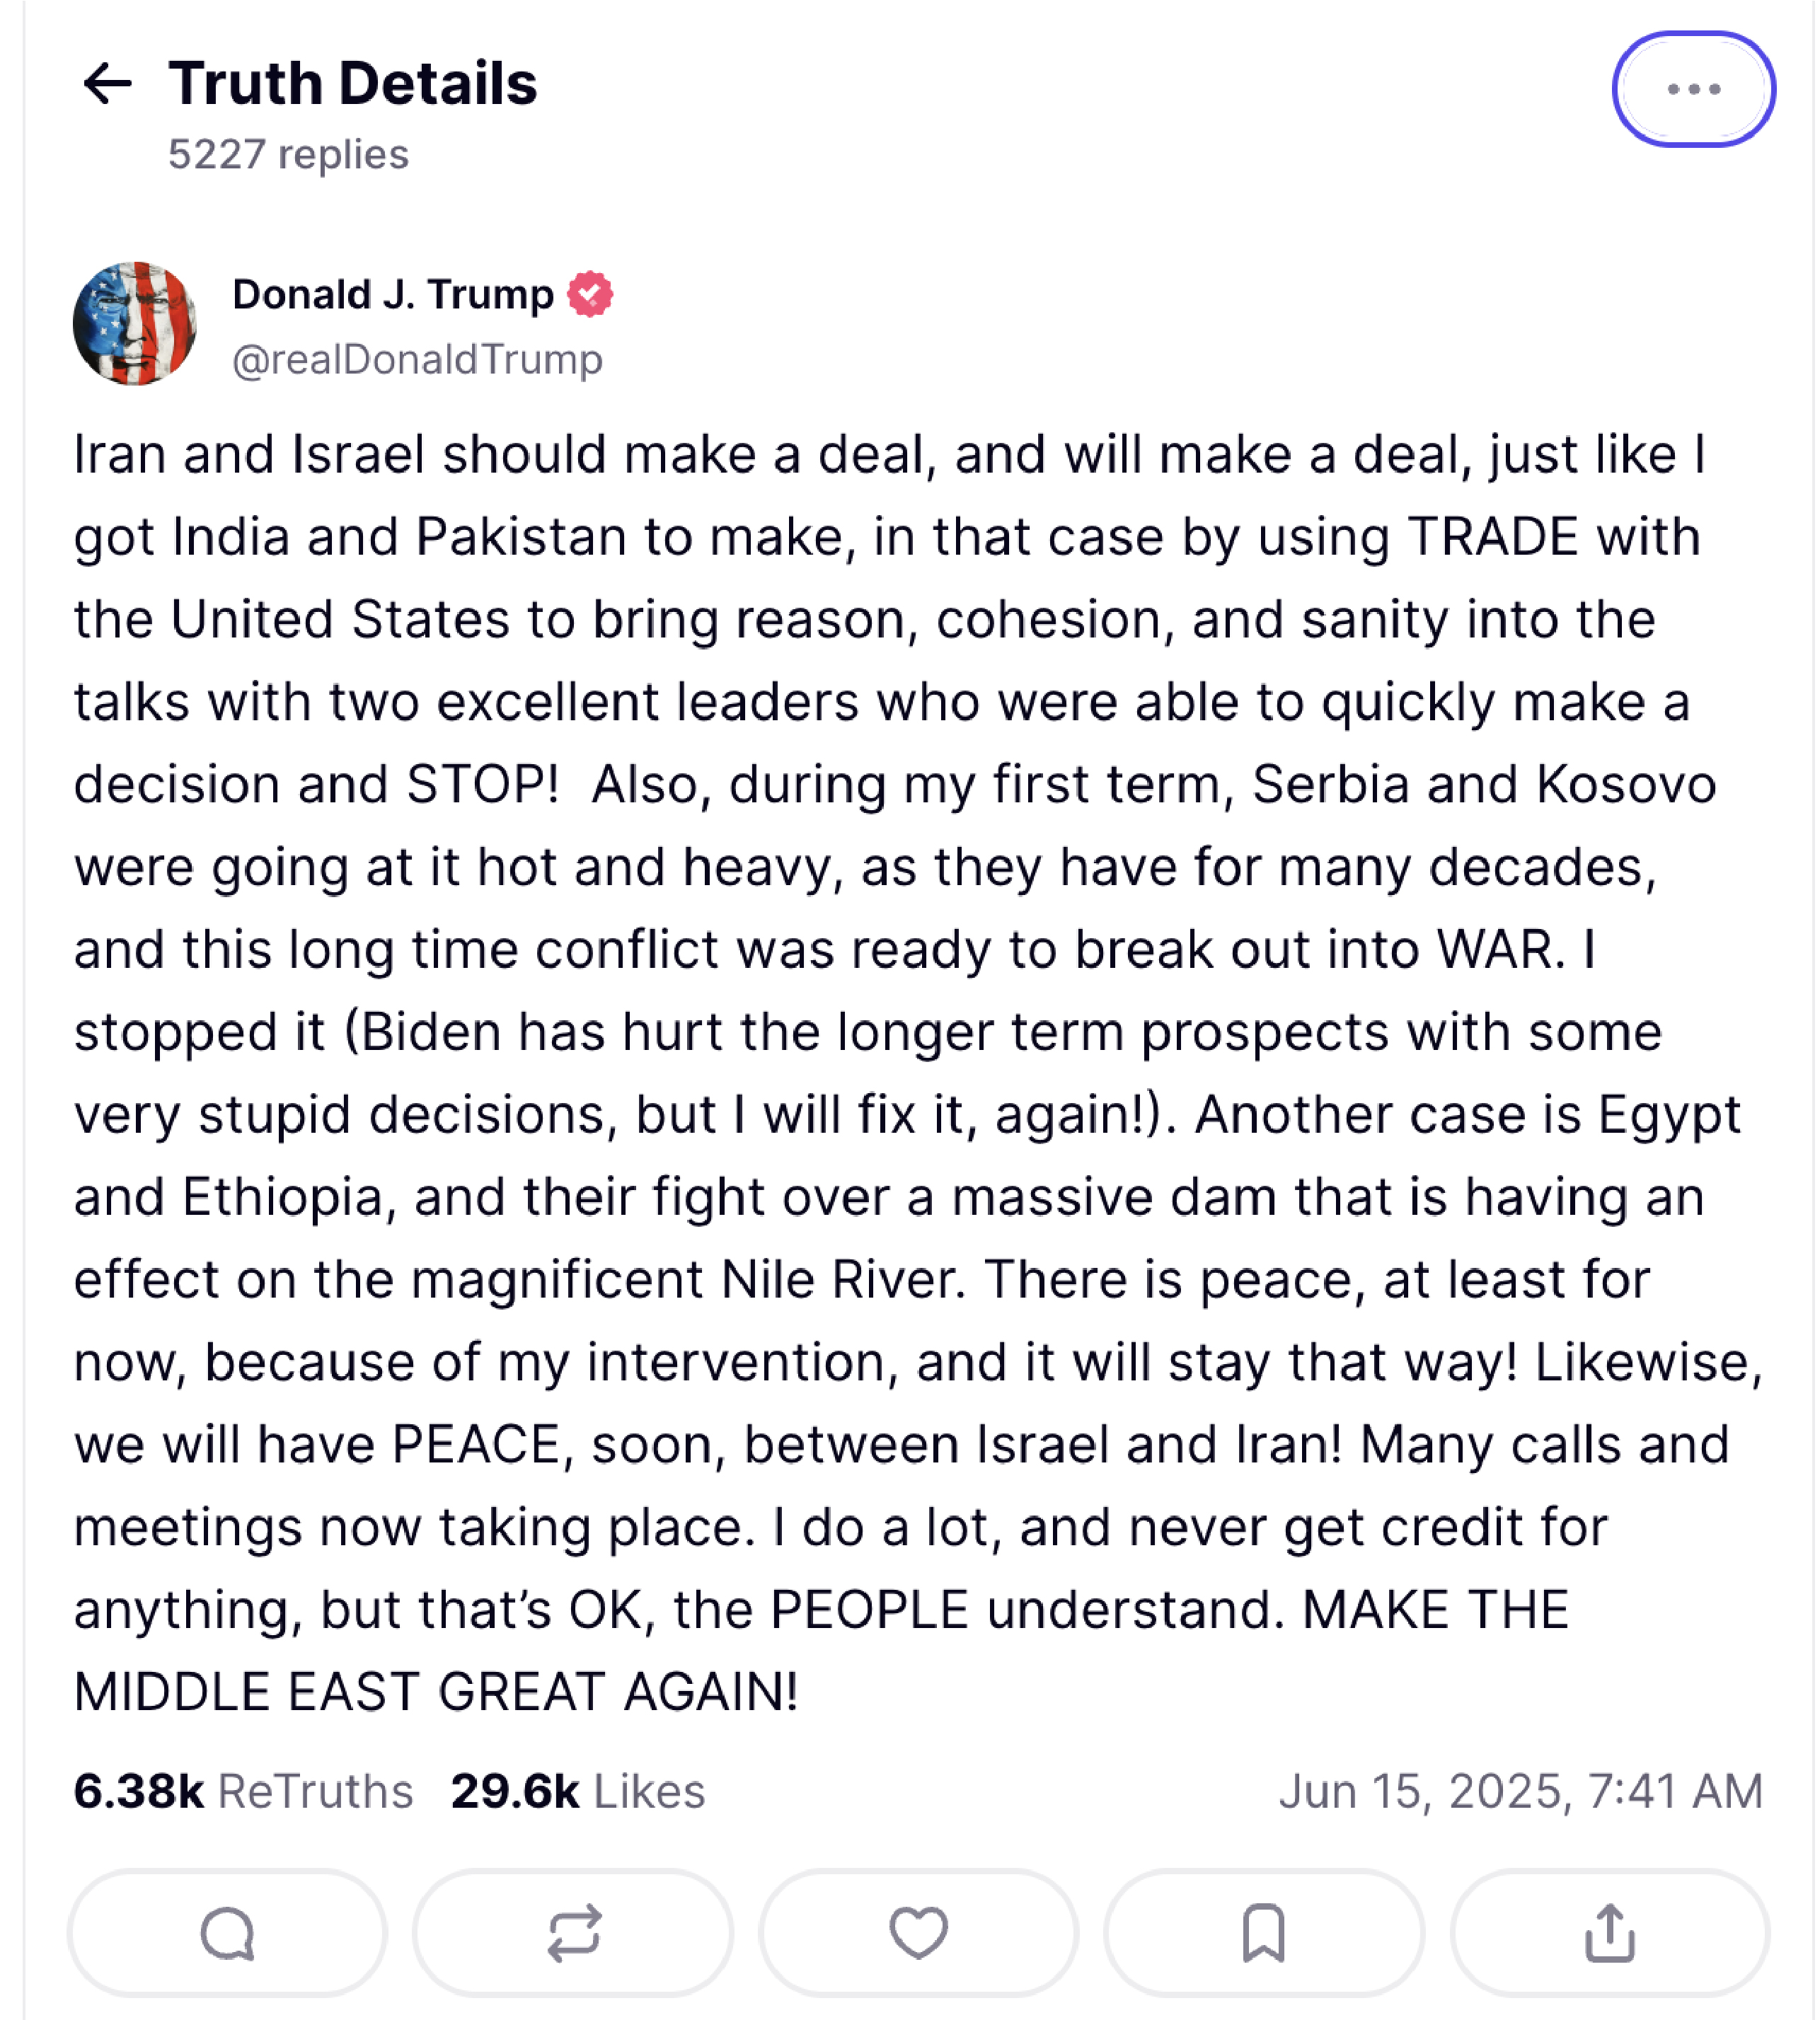Click the post line starting 'decision and STOP!'

pos(895,785)
